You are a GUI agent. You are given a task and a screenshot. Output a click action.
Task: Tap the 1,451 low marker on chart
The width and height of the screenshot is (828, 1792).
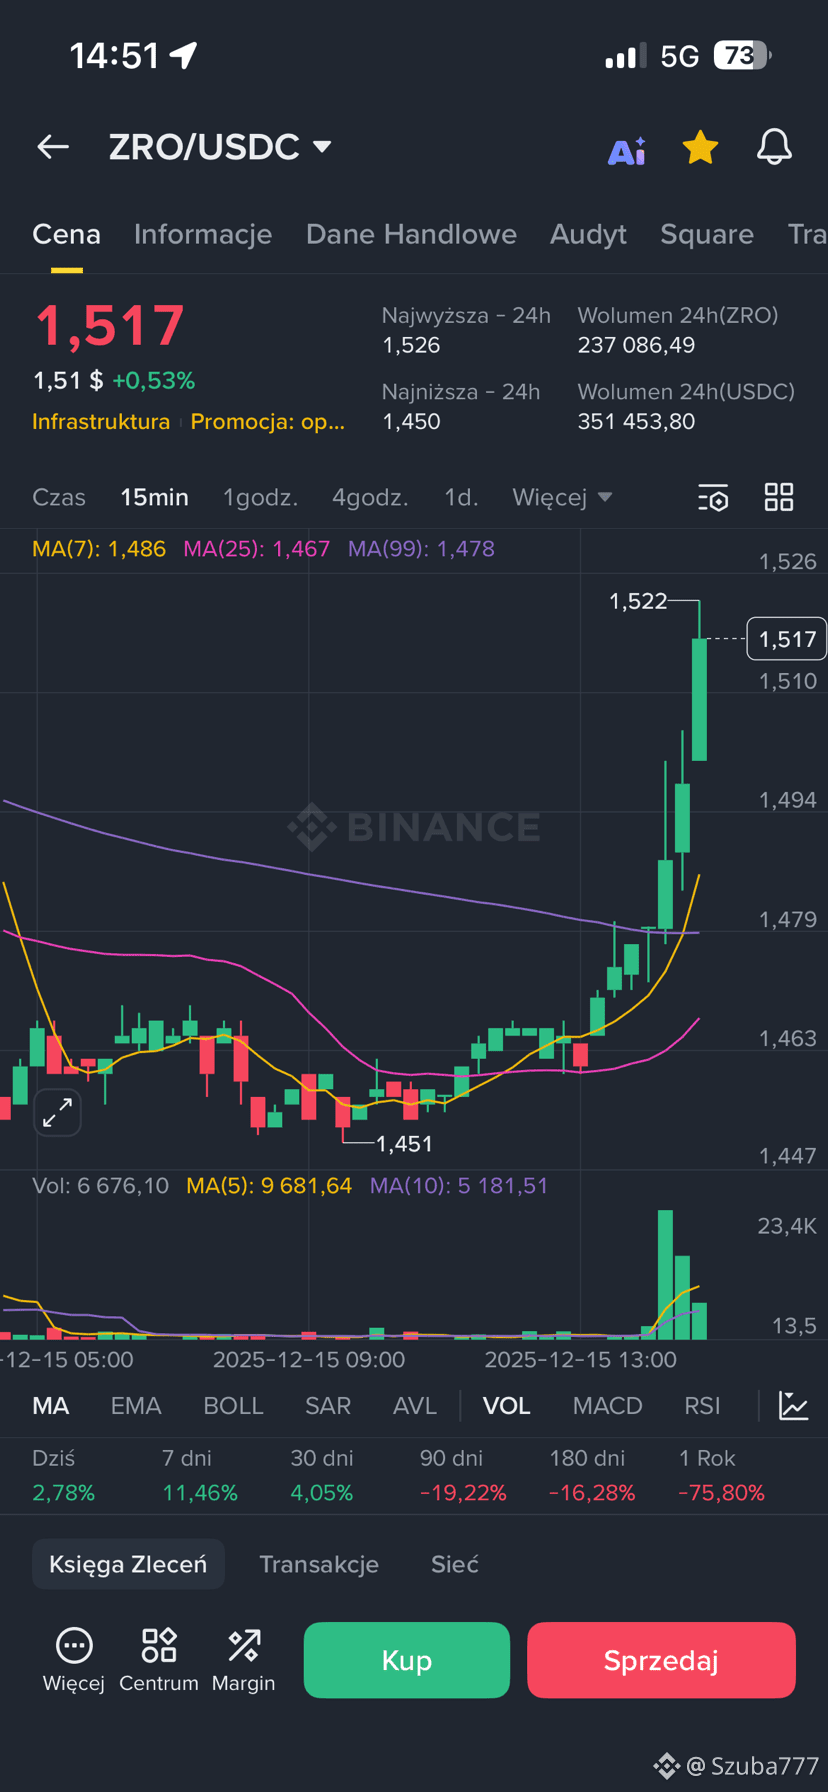click(404, 1143)
